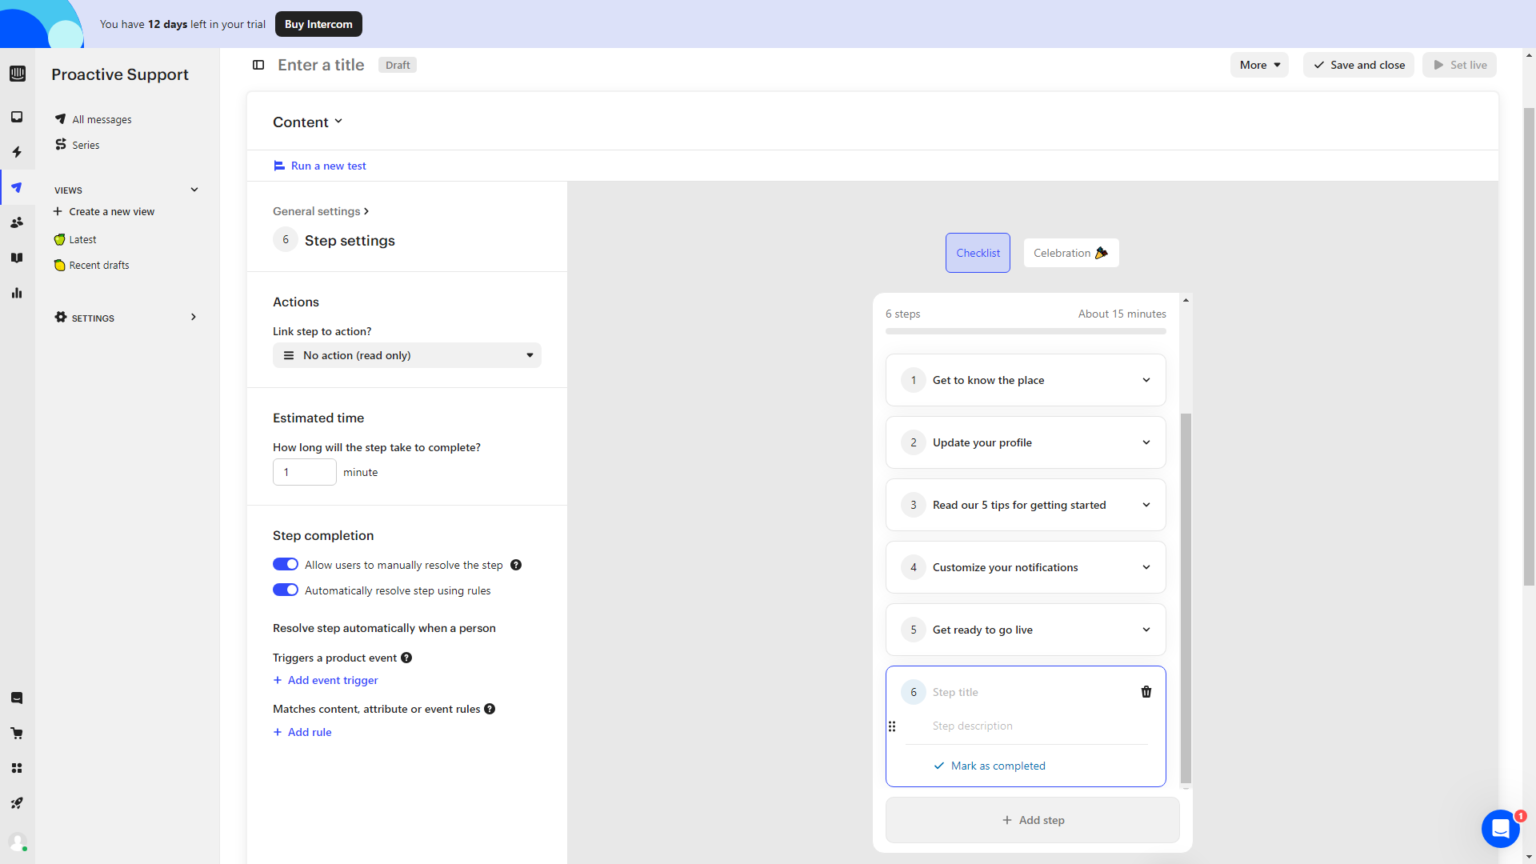This screenshot has width=1536, height=864.
Task: Open the paper plane Outbound section
Action: 16,187
